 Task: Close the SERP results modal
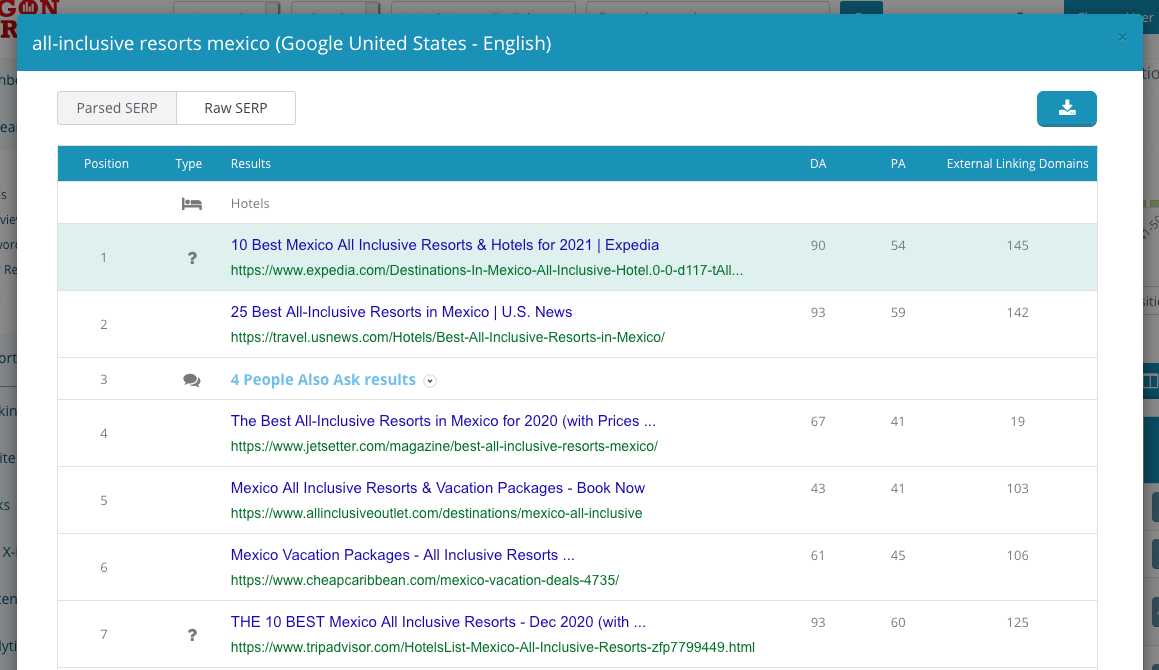click(1122, 37)
